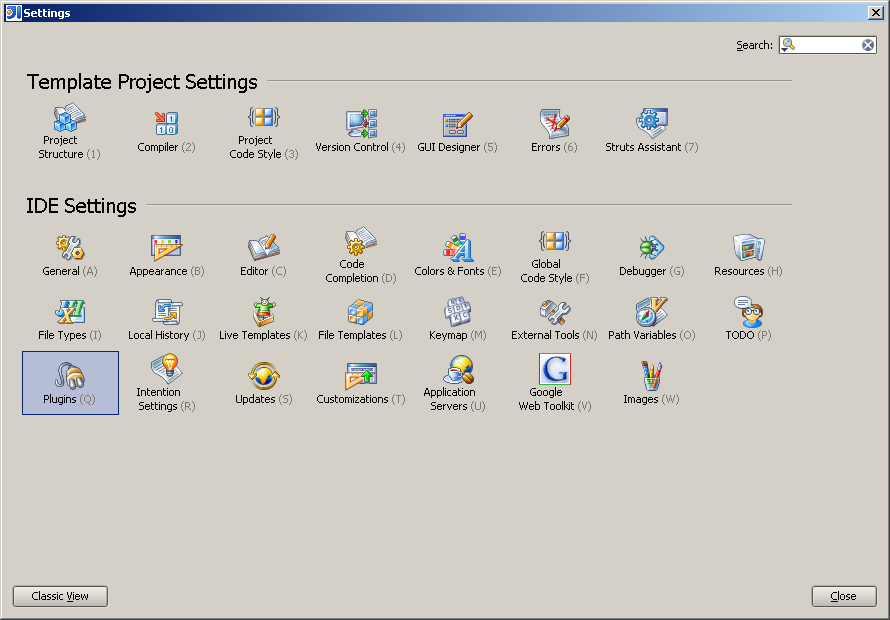Open Images settings
The width and height of the screenshot is (890, 620).
[x=652, y=383]
